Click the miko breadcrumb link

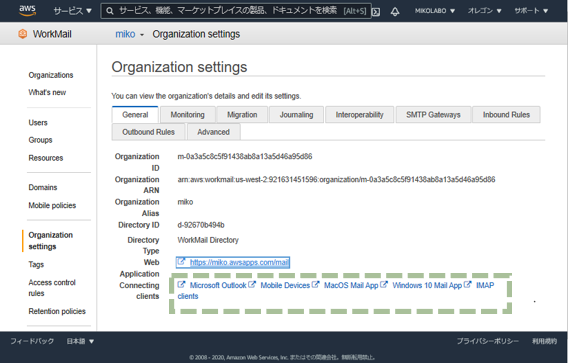(125, 34)
